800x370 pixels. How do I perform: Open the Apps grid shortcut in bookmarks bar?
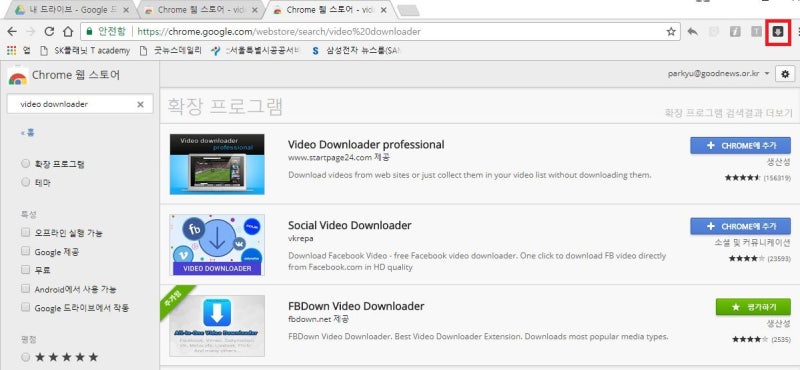12,50
